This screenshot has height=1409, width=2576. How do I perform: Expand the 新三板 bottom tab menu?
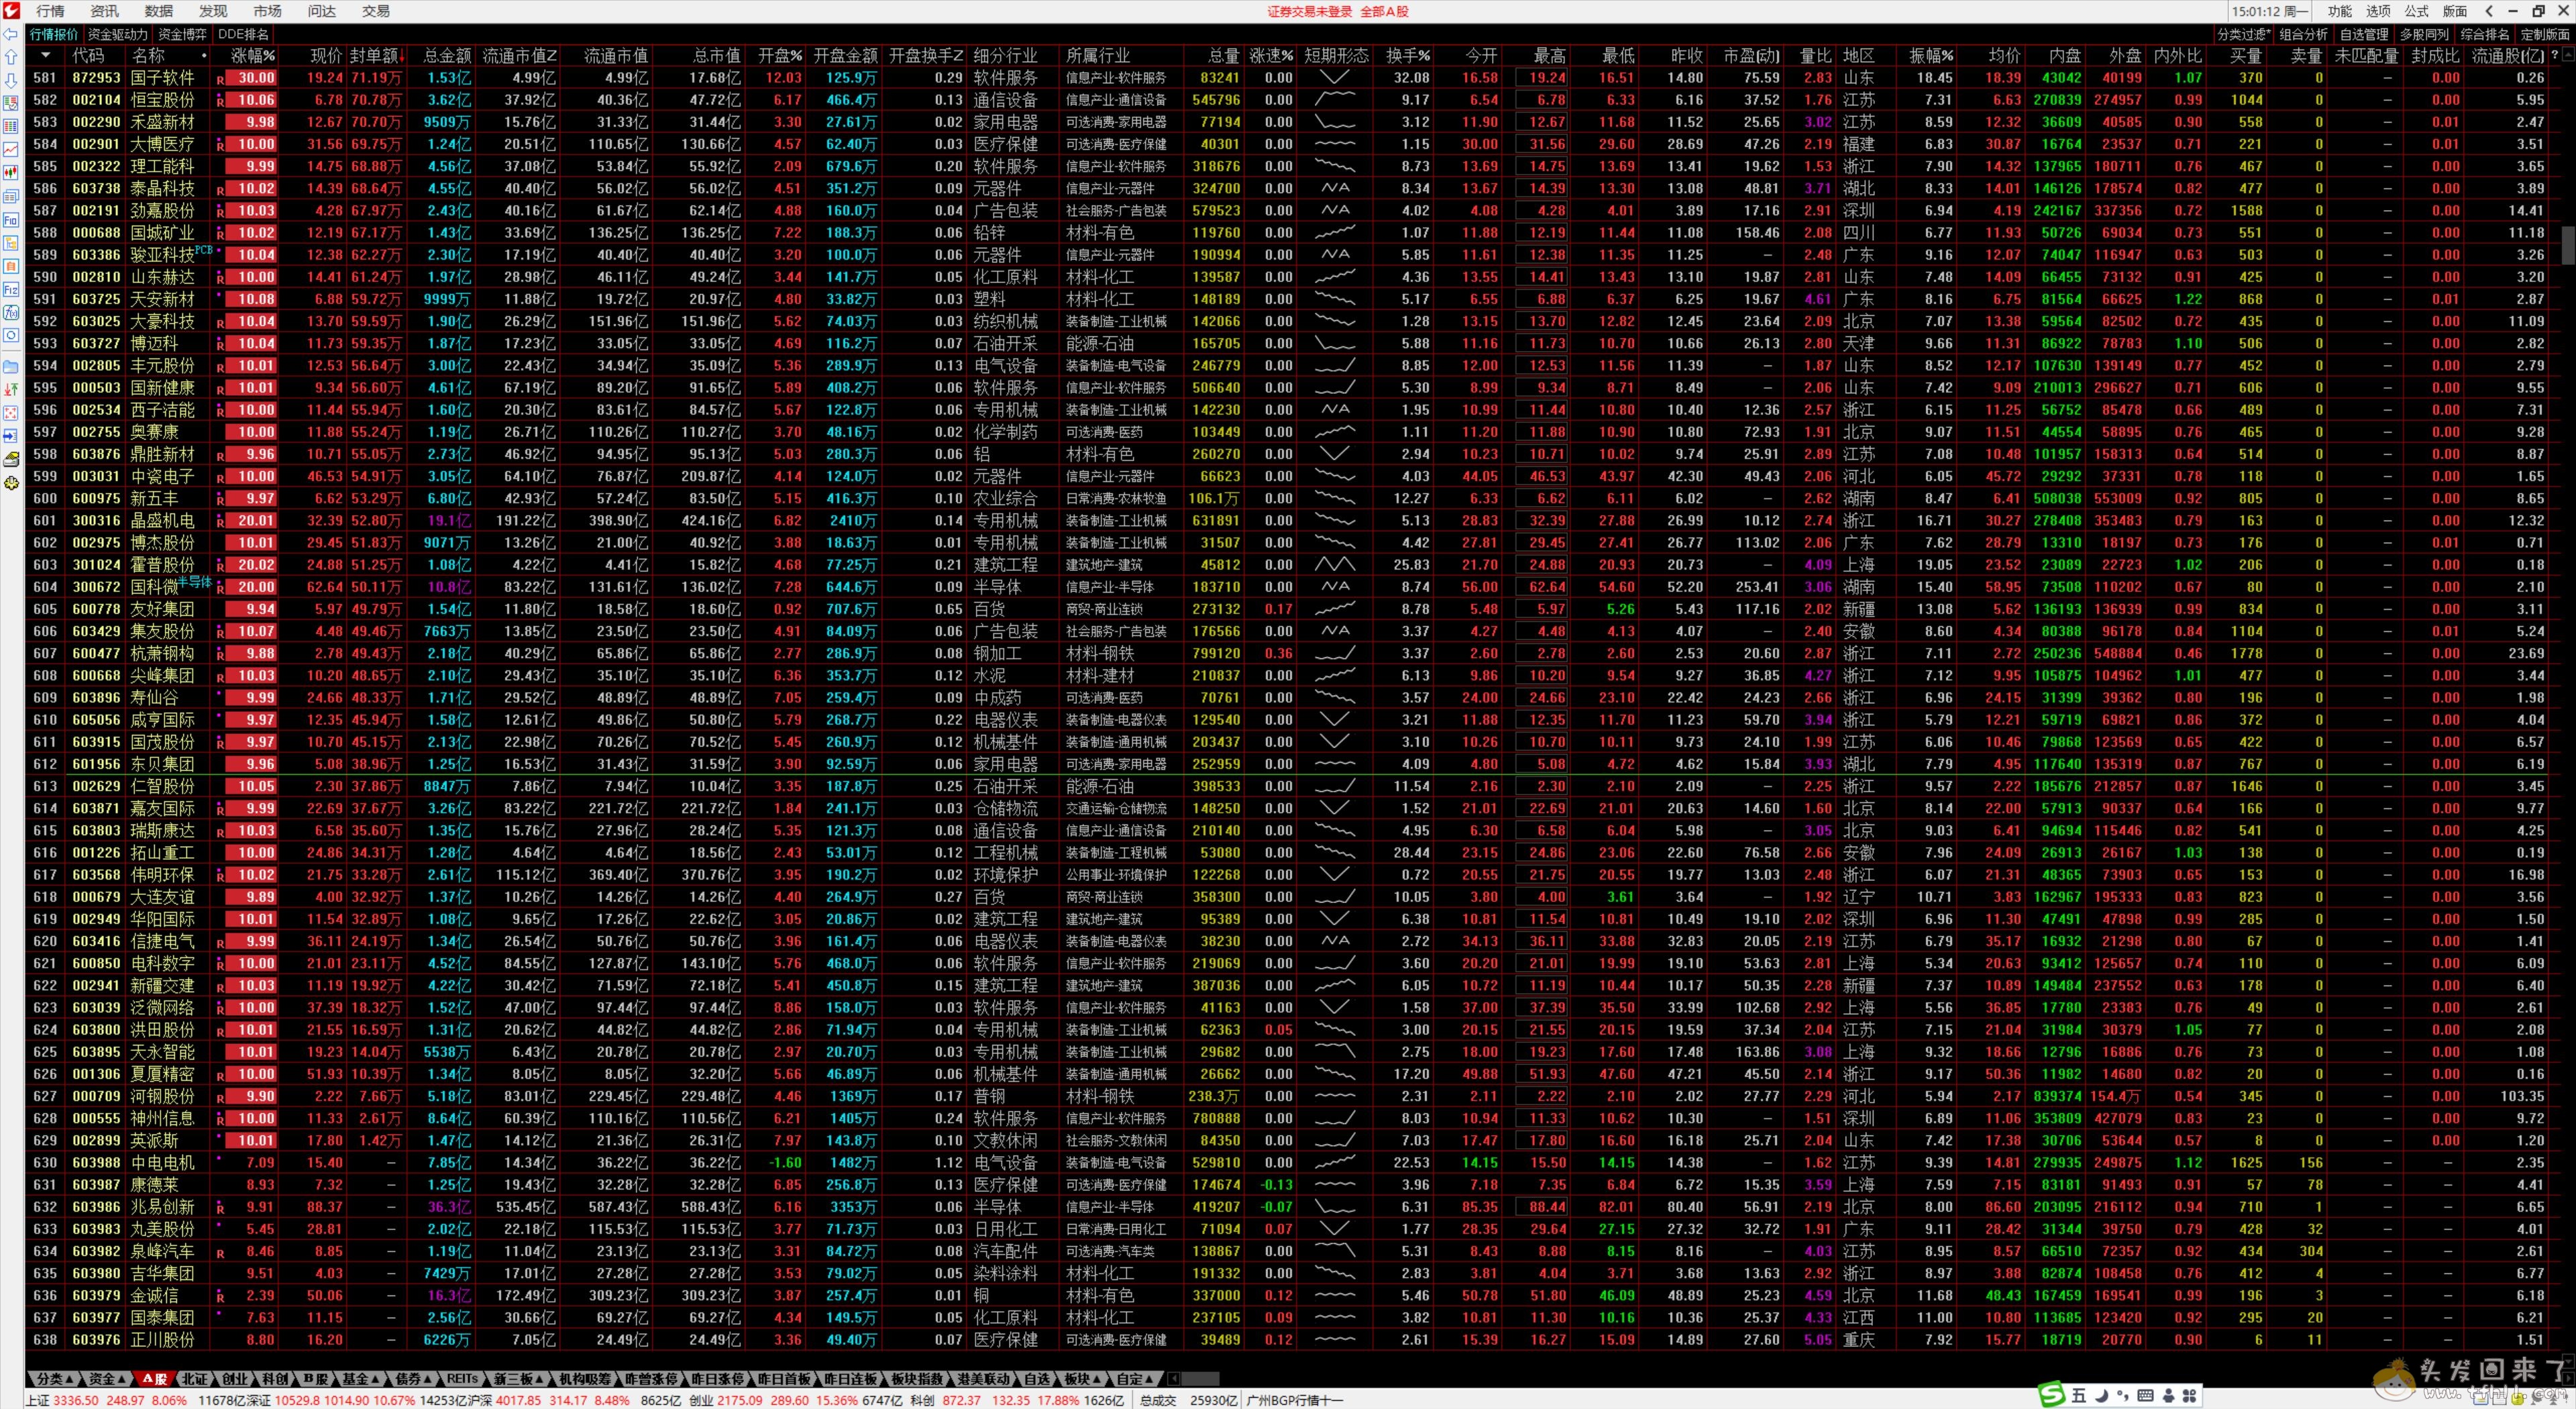(518, 1378)
